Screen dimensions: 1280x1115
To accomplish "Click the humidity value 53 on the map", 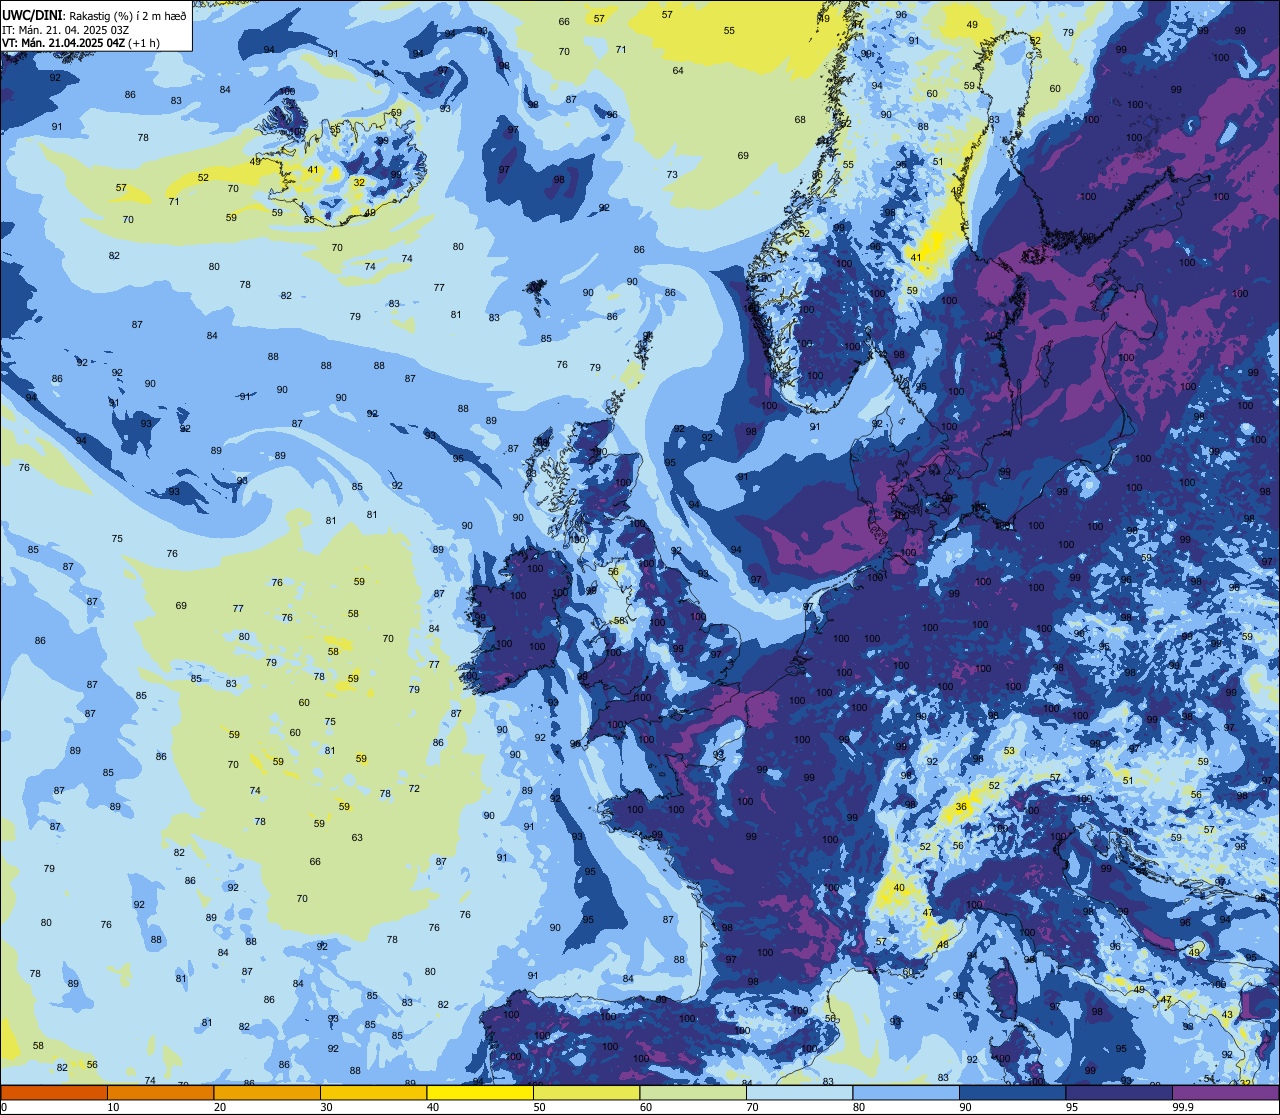I will click(1009, 751).
